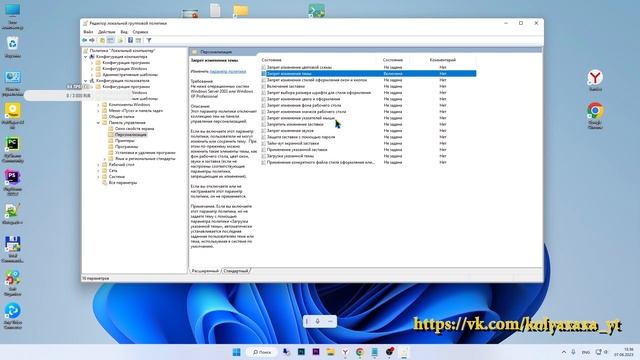The width and height of the screenshot is (640, 360).
Task: Click the Filter funnel toolbar icon
Action: coord(149,40)
